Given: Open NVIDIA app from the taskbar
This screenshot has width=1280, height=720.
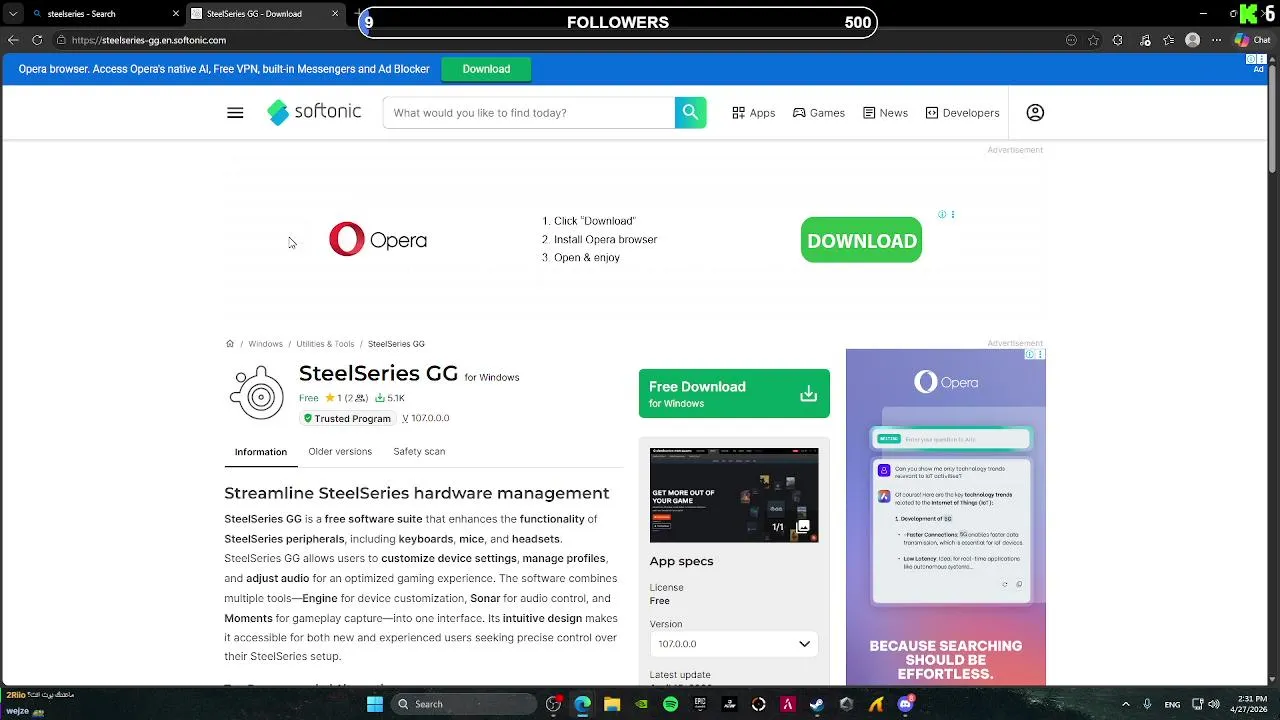Looking at the screenshot, I should click(641, 704).
